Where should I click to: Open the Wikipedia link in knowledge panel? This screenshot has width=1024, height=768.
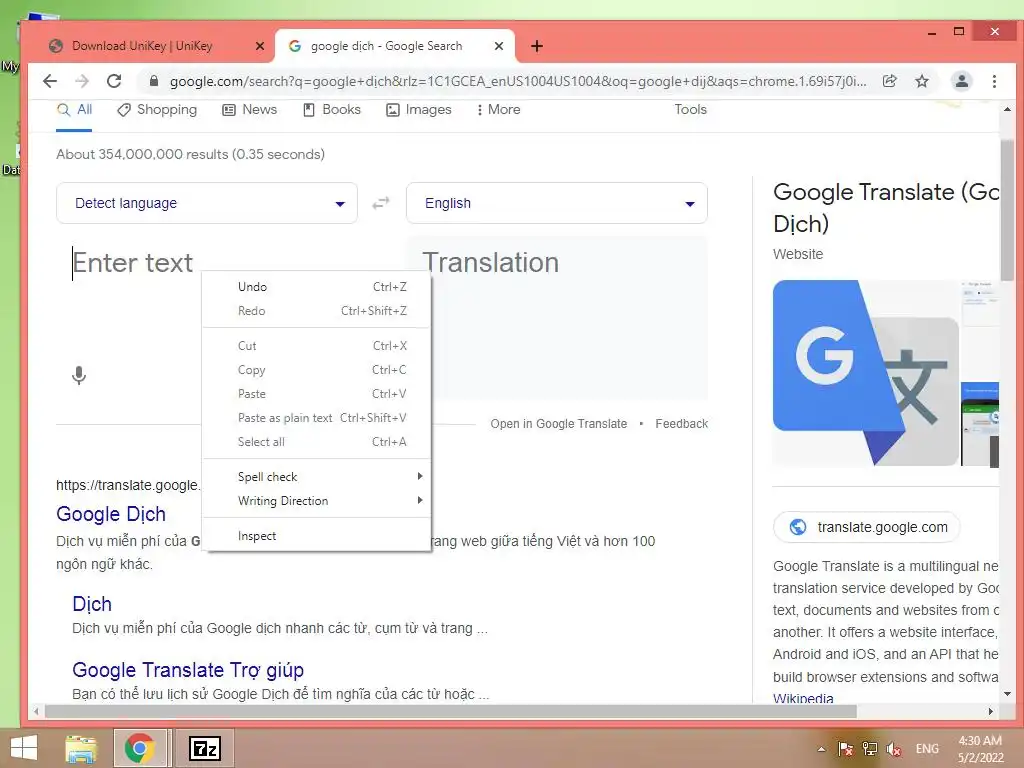(803, 698)
